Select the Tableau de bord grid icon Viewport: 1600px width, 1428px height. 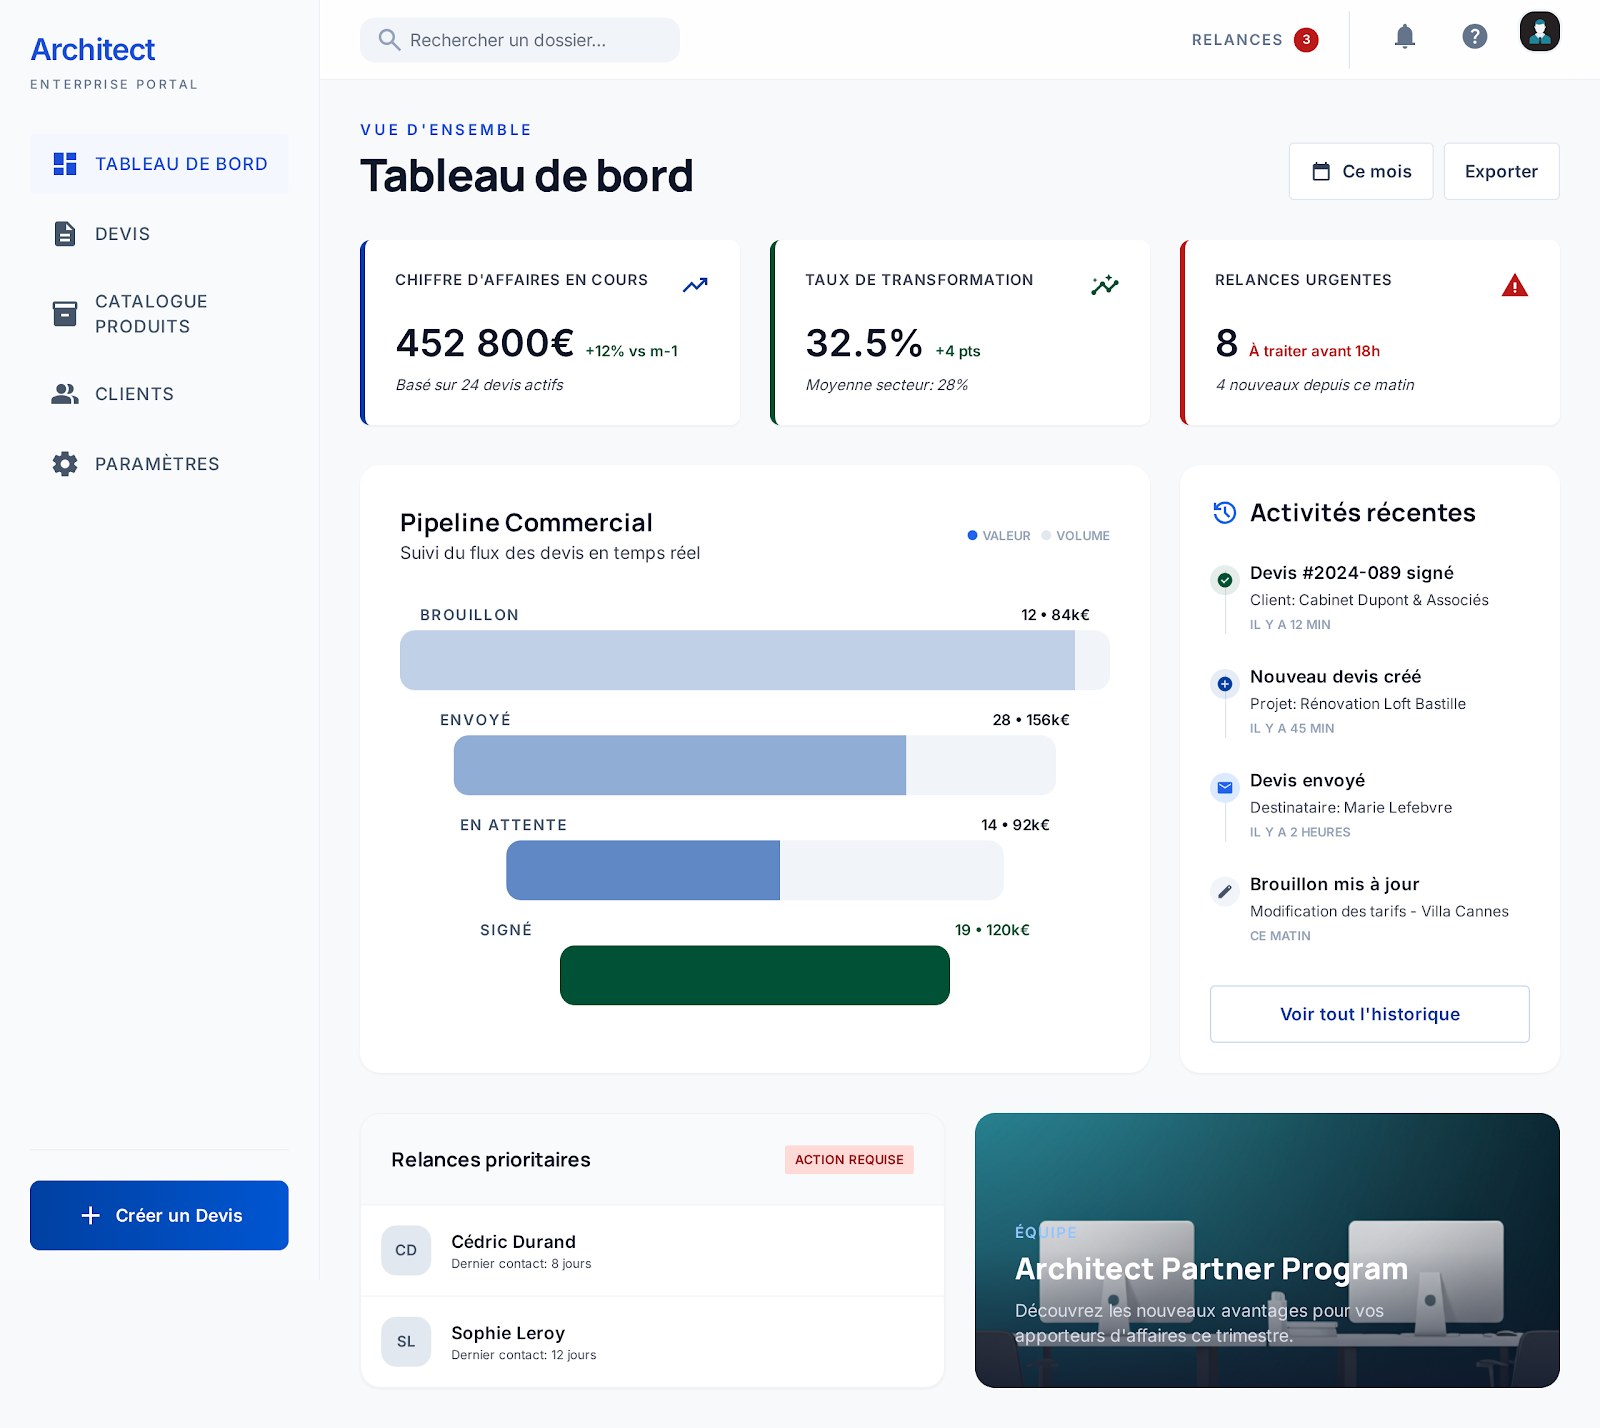[x=64, y=163]
